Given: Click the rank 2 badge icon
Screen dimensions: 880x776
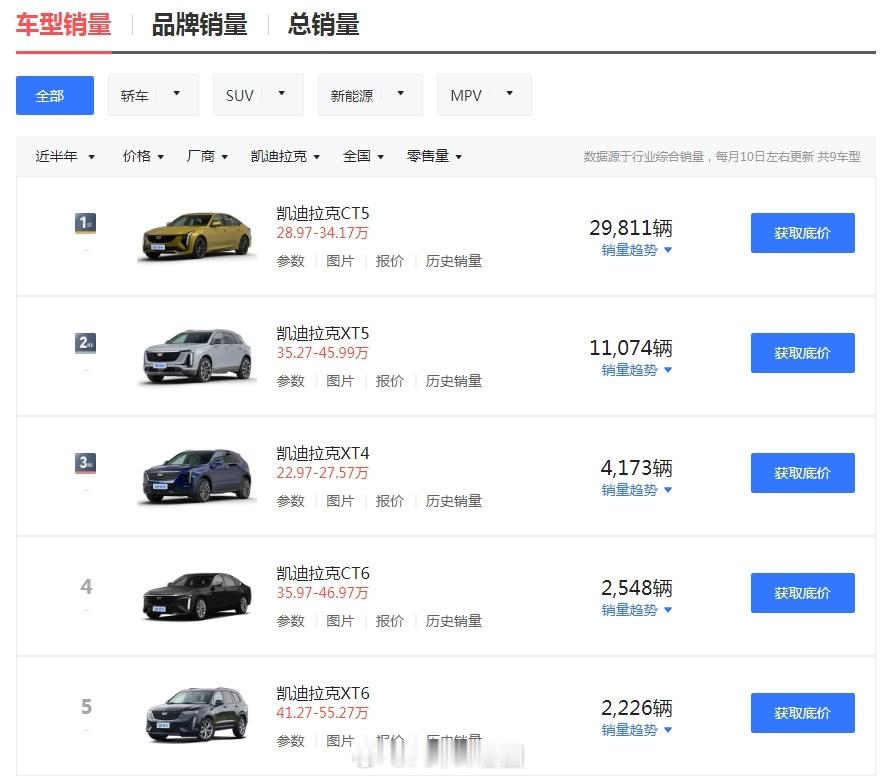Looking at the screenshot, I should [x=85, y=343].
